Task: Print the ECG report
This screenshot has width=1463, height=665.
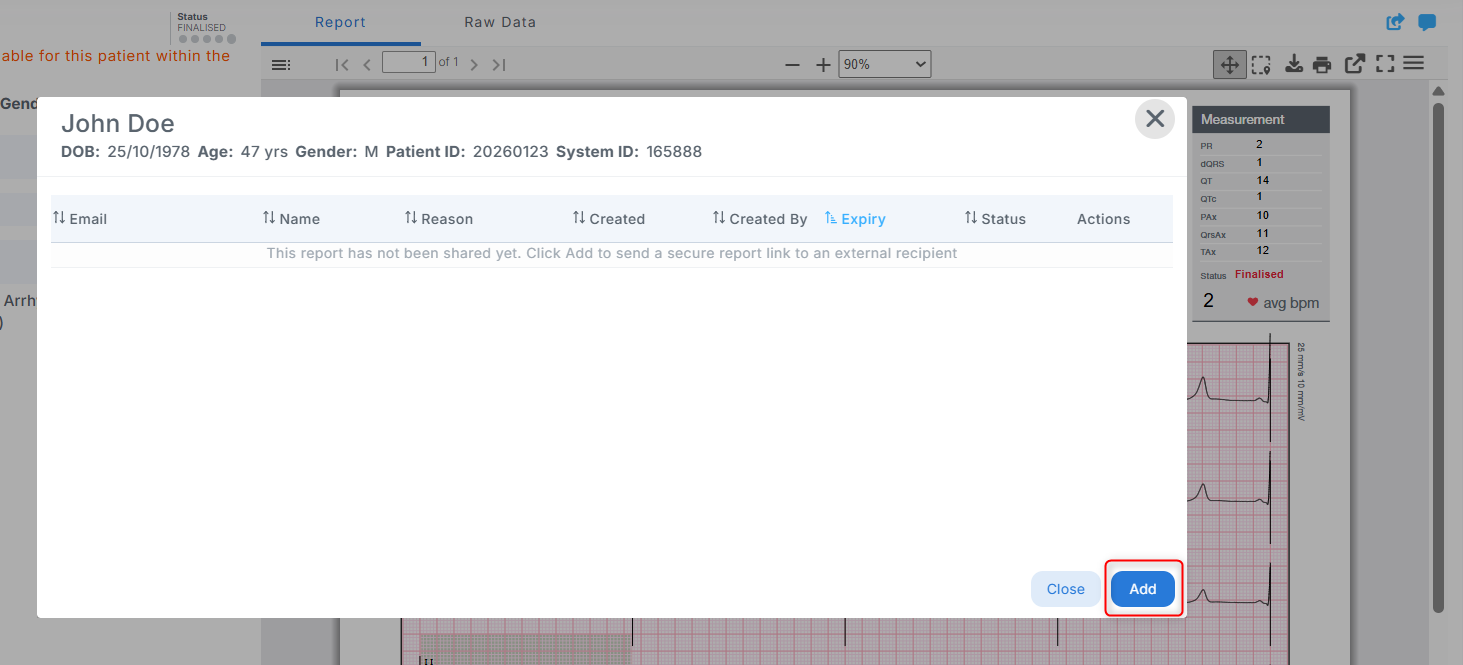Action: [x=1322, y=63]
